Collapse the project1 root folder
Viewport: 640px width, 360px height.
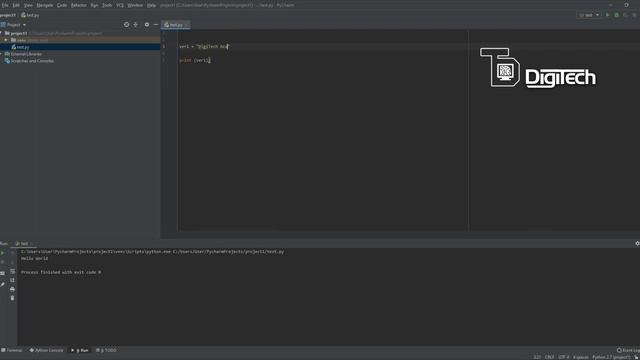tap(2, 33)
